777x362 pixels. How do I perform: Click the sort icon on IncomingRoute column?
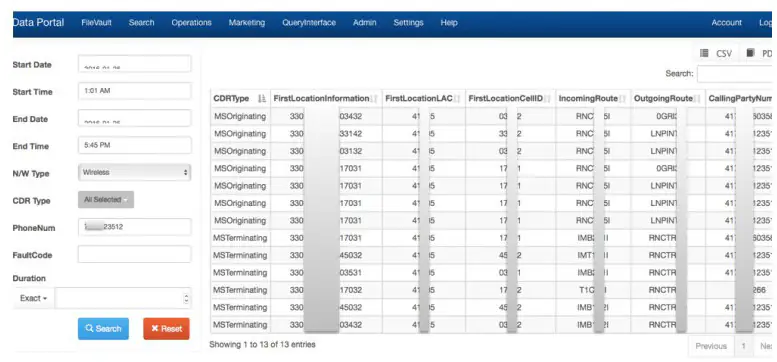click(x=622, y=99)
